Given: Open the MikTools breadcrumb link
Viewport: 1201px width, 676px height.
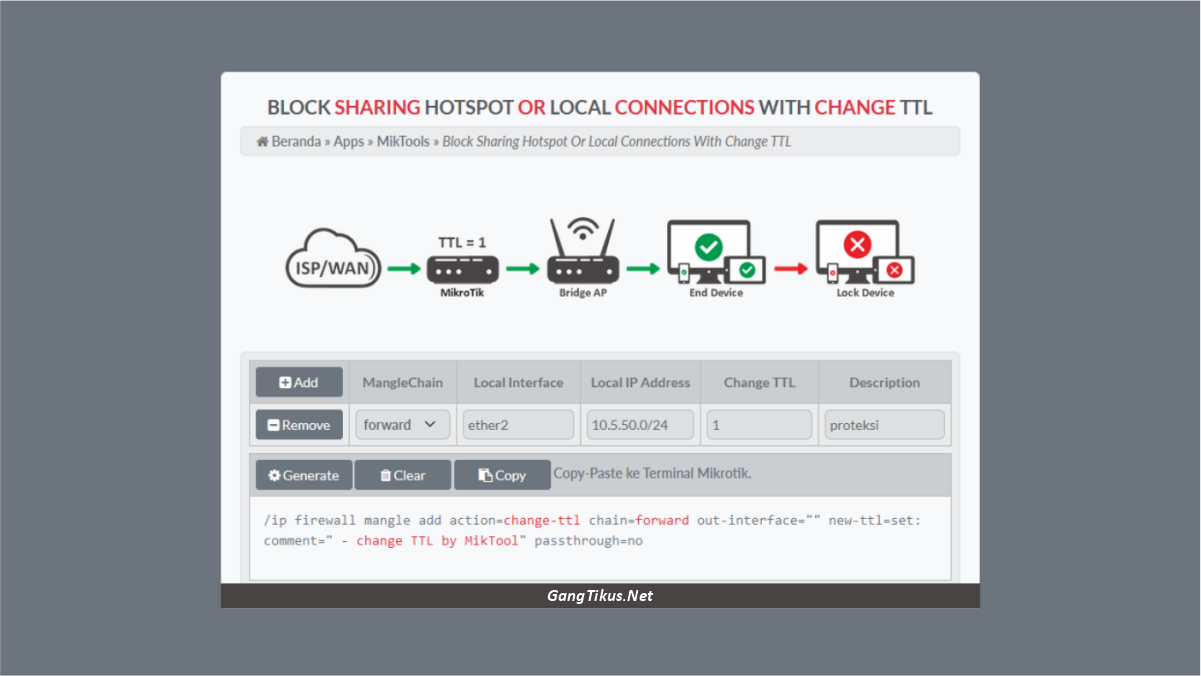Looking at the screenshot, I should tap(403, 141).
